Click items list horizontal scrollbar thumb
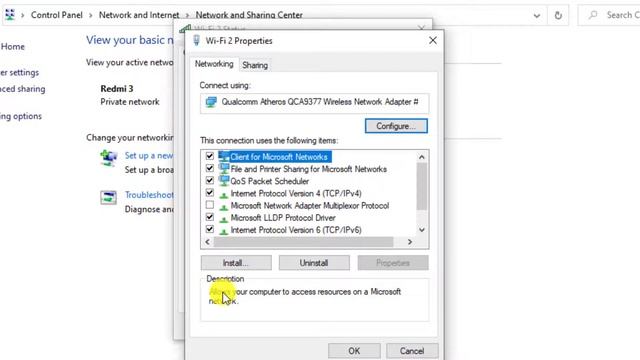 [303, 242]
